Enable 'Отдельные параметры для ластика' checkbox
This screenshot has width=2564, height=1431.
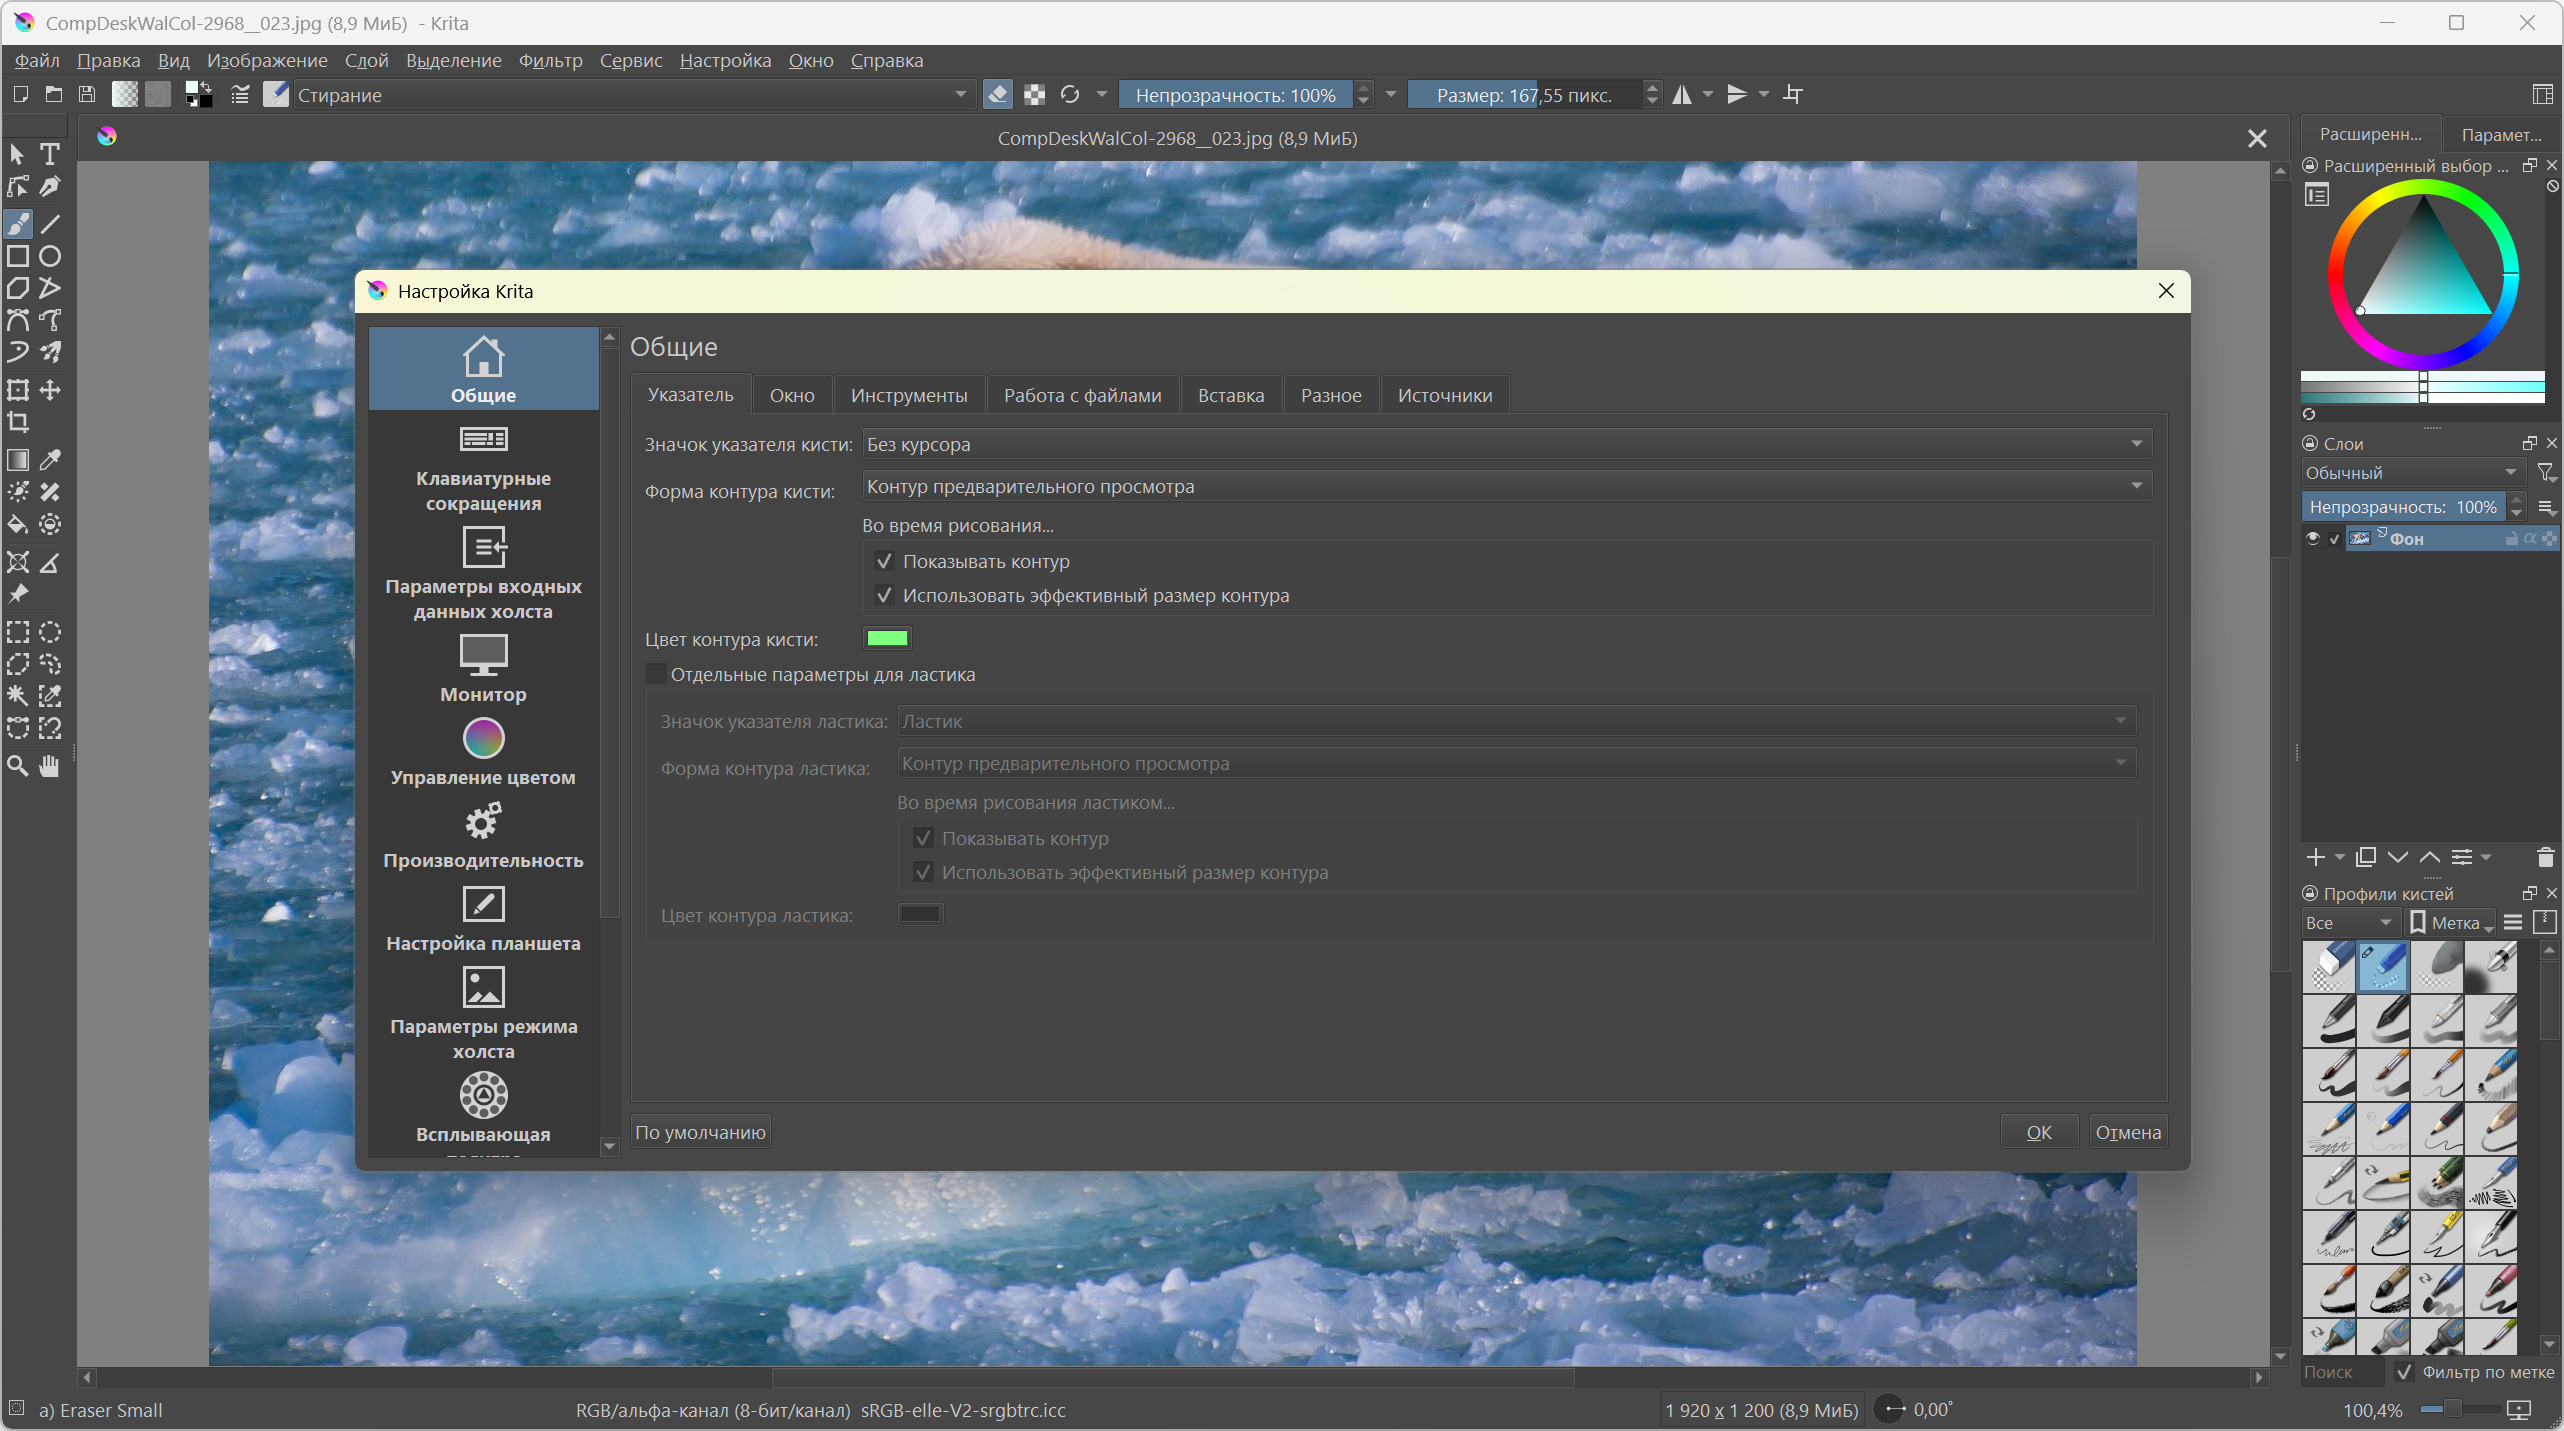coord(656,674)
